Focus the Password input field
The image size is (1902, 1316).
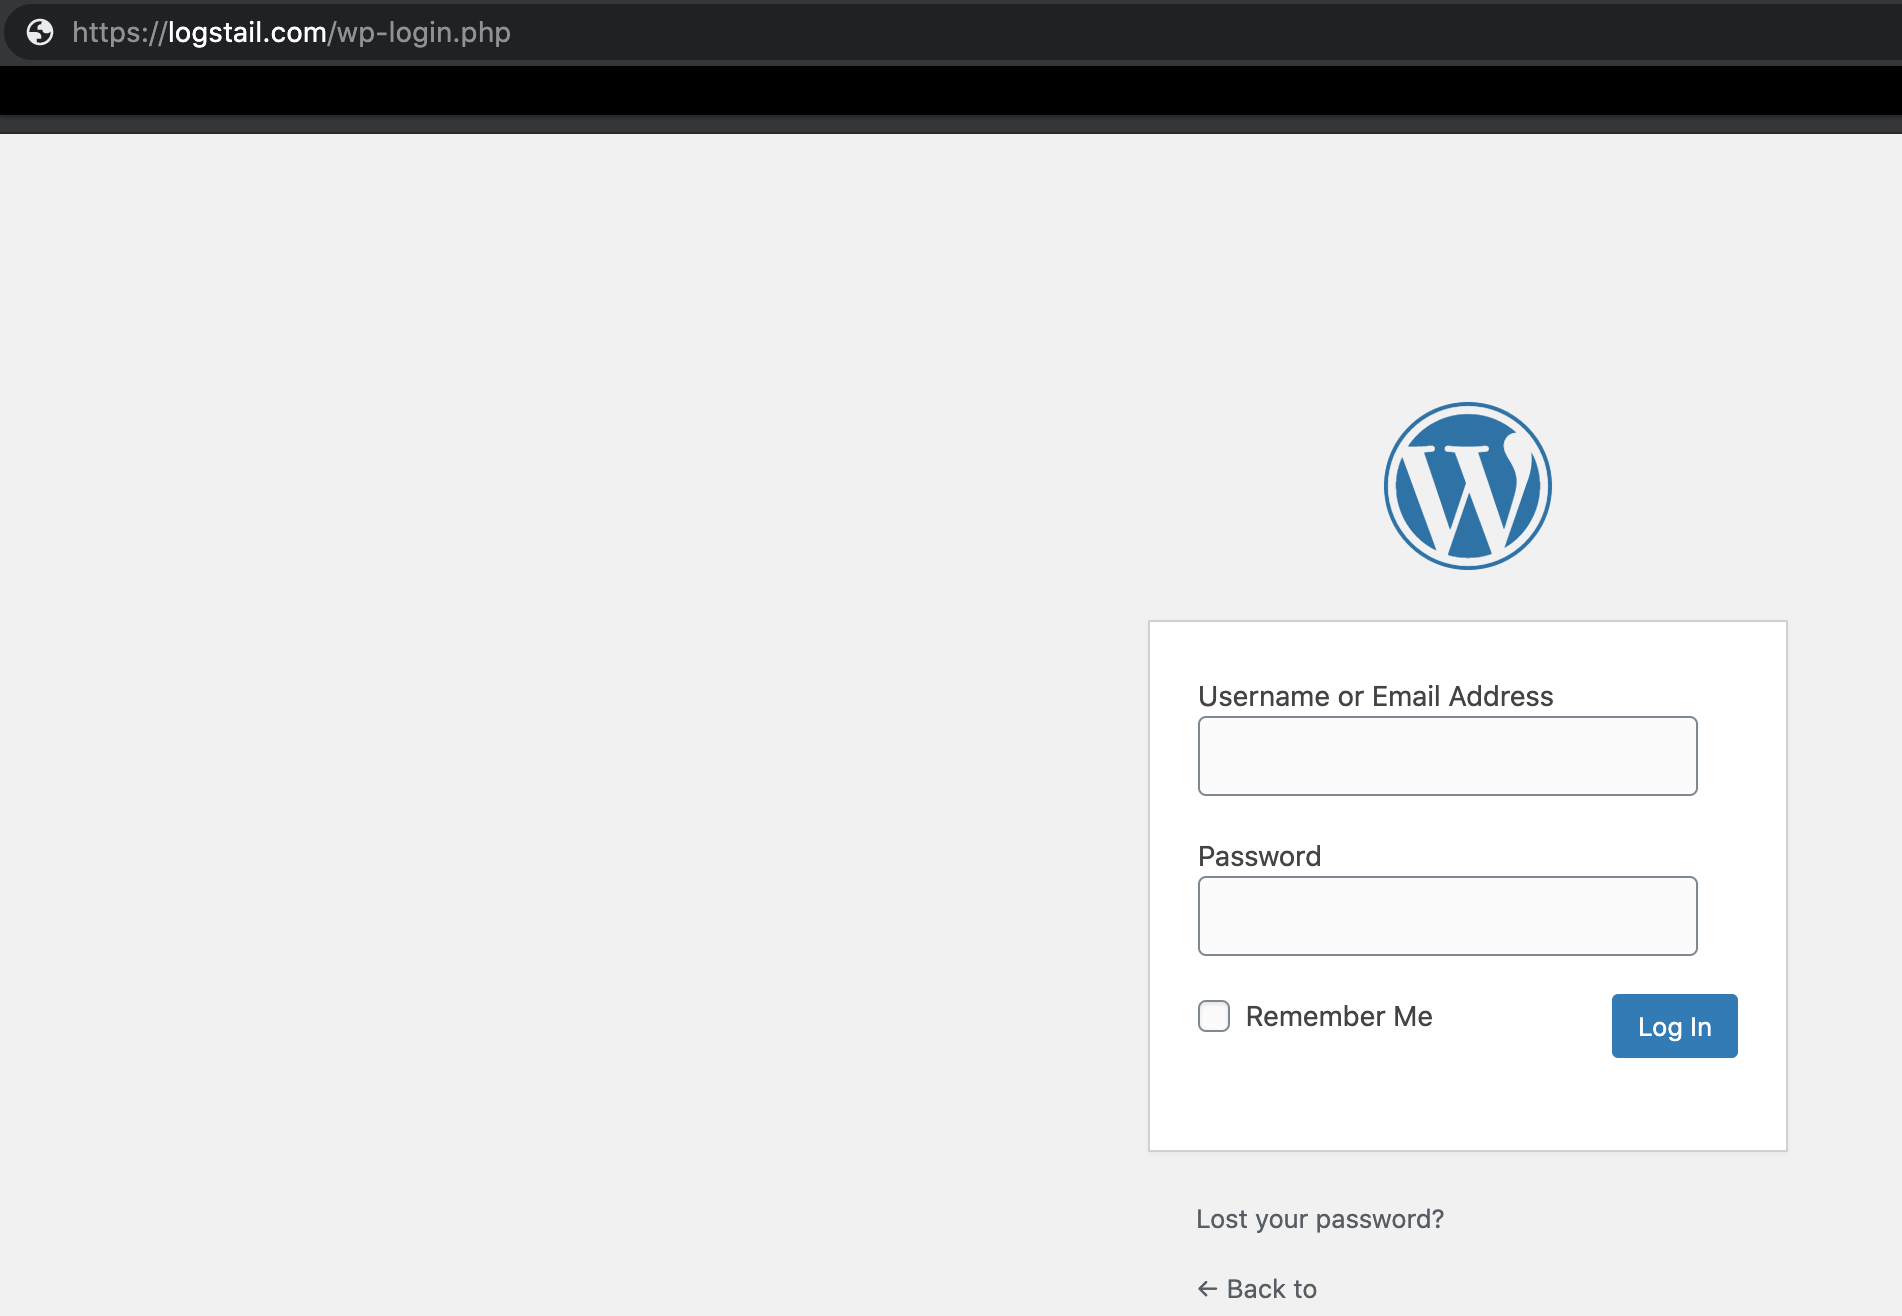(1447, 916)
